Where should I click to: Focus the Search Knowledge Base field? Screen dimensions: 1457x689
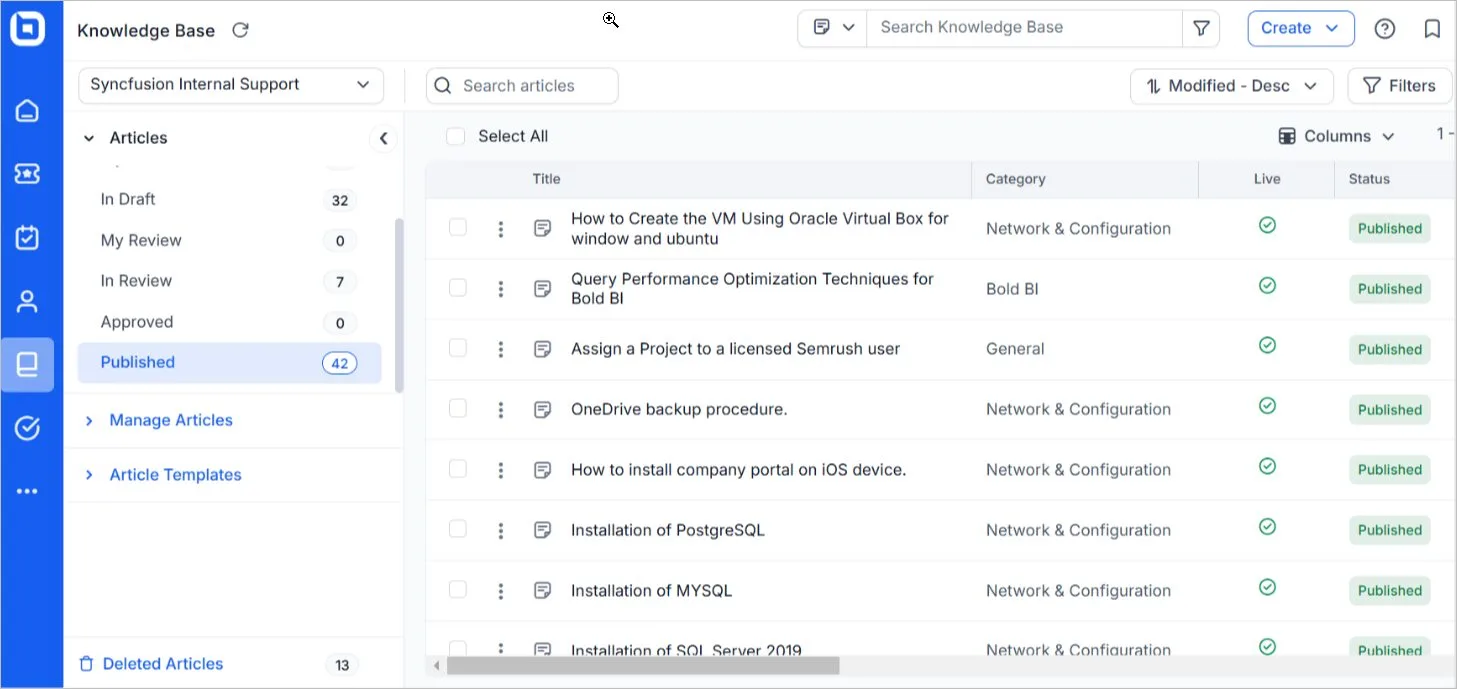(x=1024, y=27)
